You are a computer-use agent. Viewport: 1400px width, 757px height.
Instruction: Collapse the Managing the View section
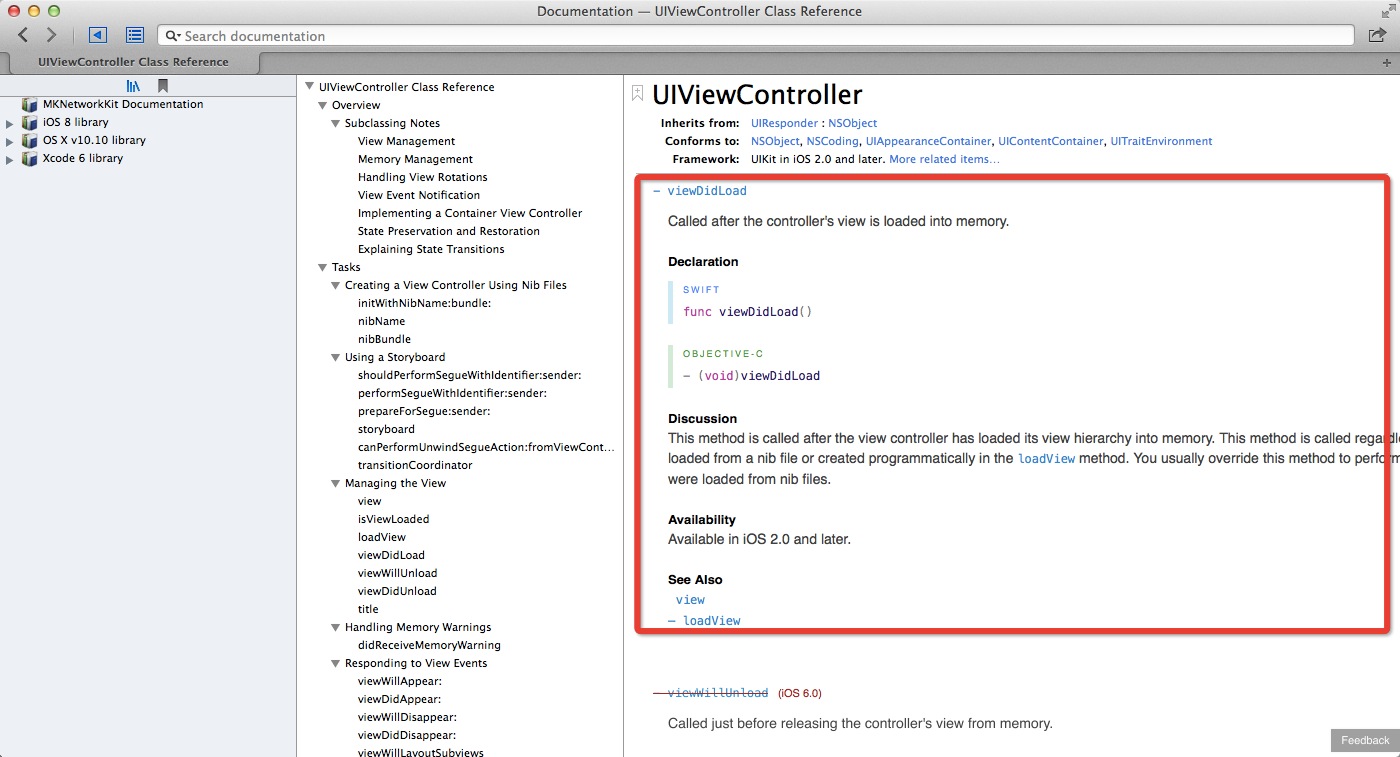tap(336, 484)
